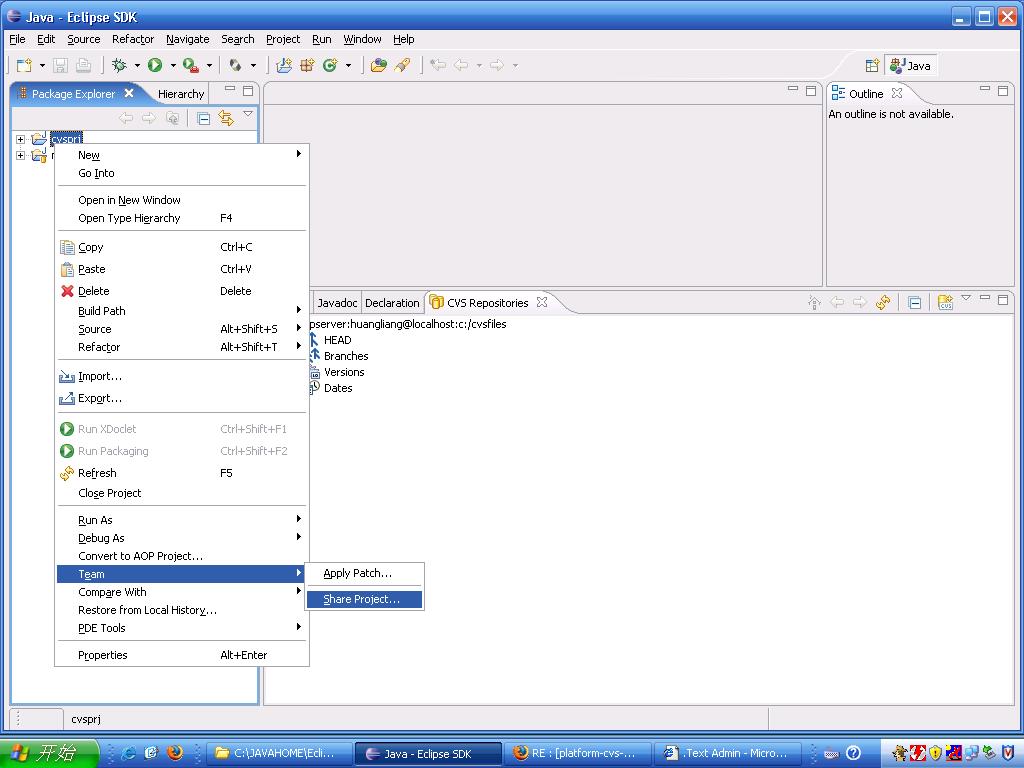Viewport: 1024px width, 768px height.
Task: Maximize the Outline view panel
Action: tap(1003, 91)
